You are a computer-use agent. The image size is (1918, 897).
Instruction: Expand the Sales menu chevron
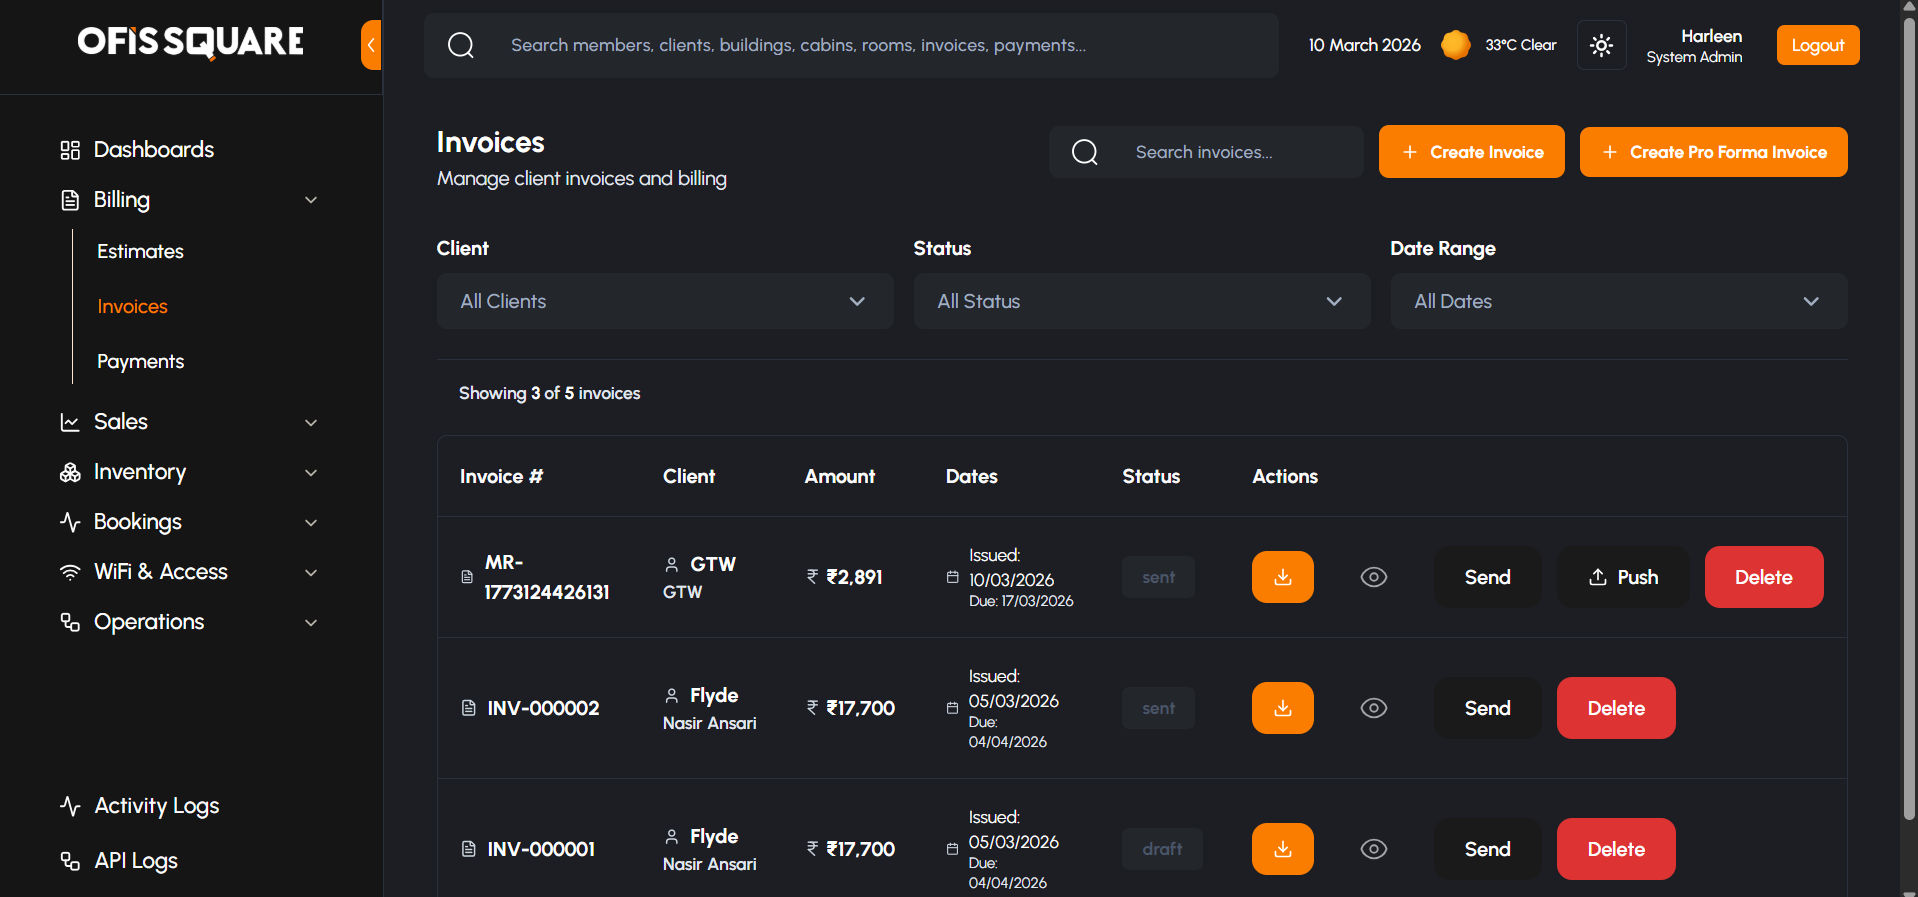311,423
